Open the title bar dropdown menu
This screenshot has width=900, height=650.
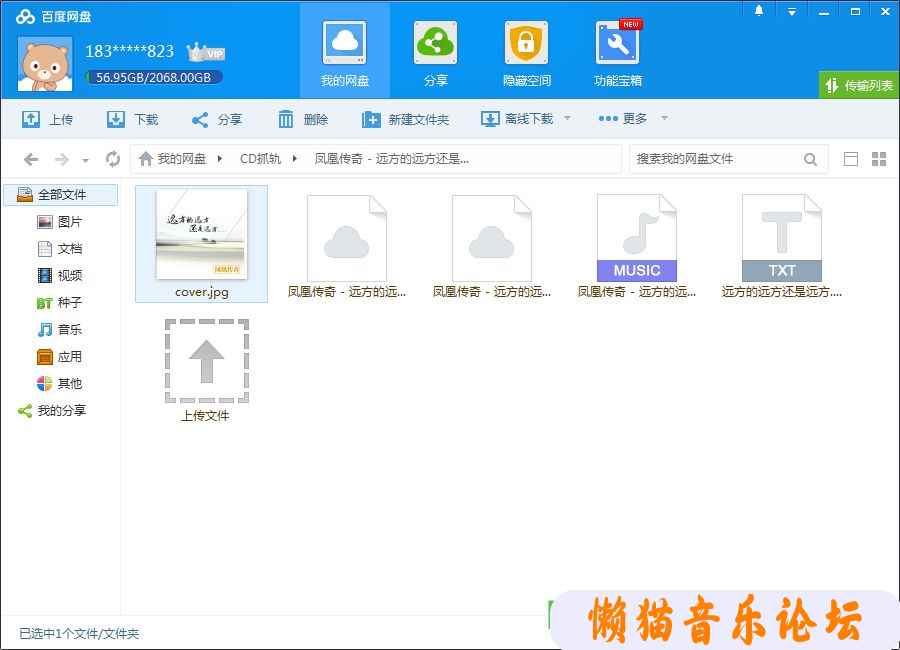pyautogui.click(x=792, y=11)
